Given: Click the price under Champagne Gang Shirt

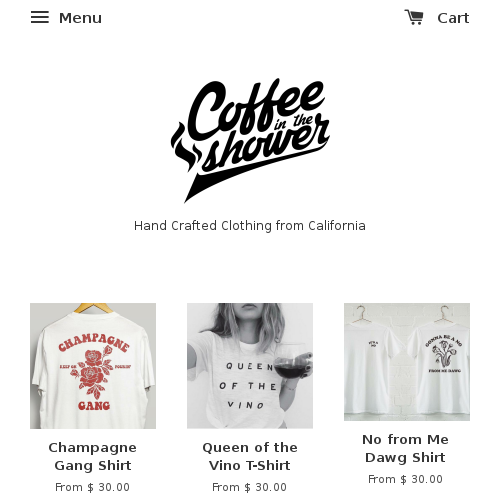Looking at the screenshot, I should click(92, 487).
